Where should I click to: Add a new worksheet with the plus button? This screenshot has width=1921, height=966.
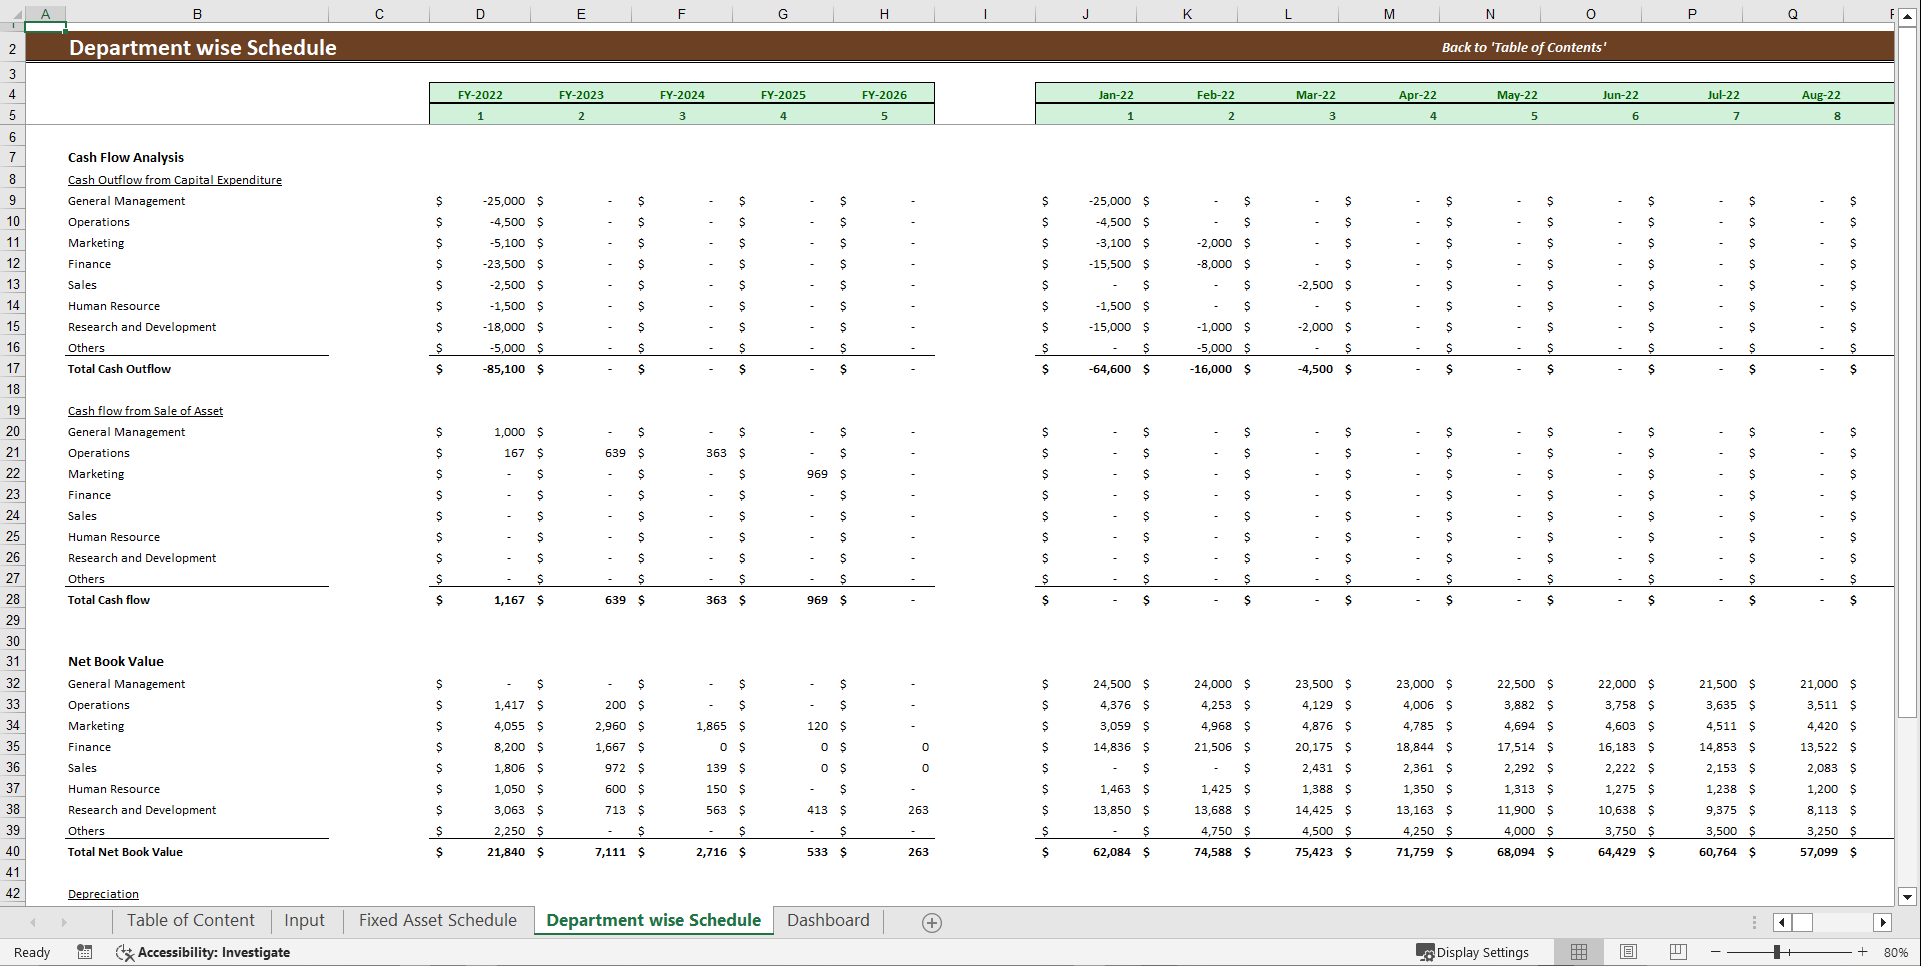pos(931,921)
